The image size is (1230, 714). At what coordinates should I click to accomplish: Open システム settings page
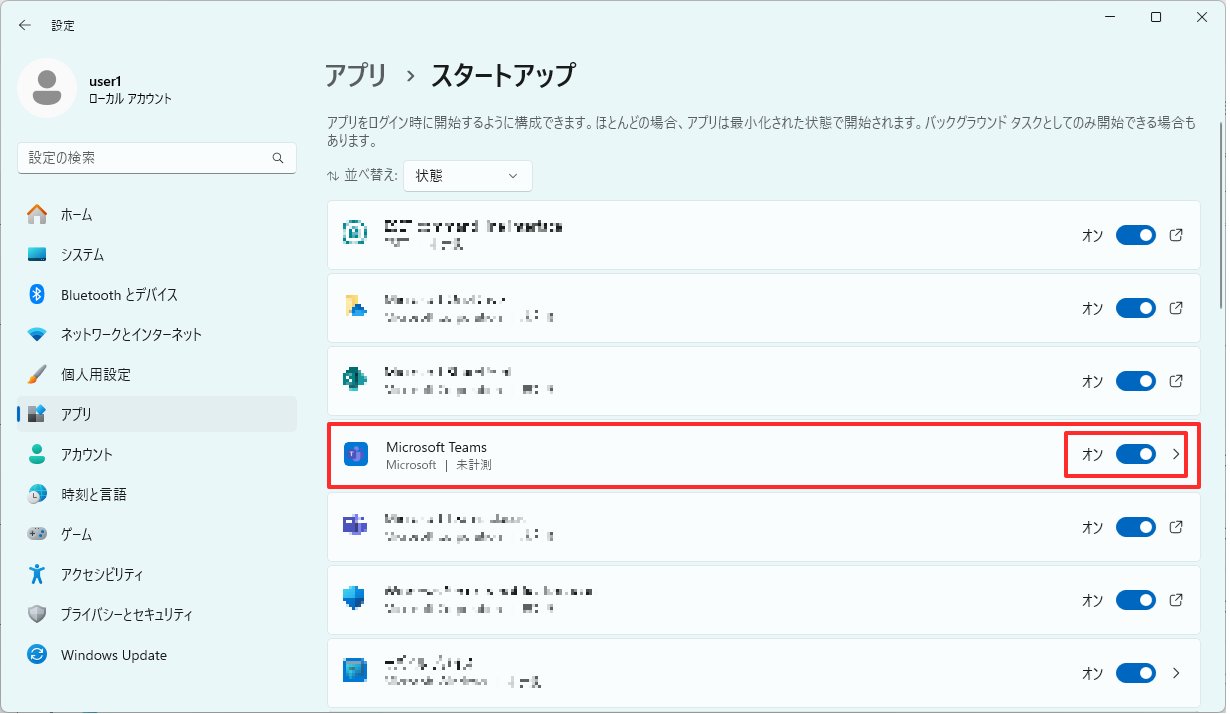click(157, 254)
